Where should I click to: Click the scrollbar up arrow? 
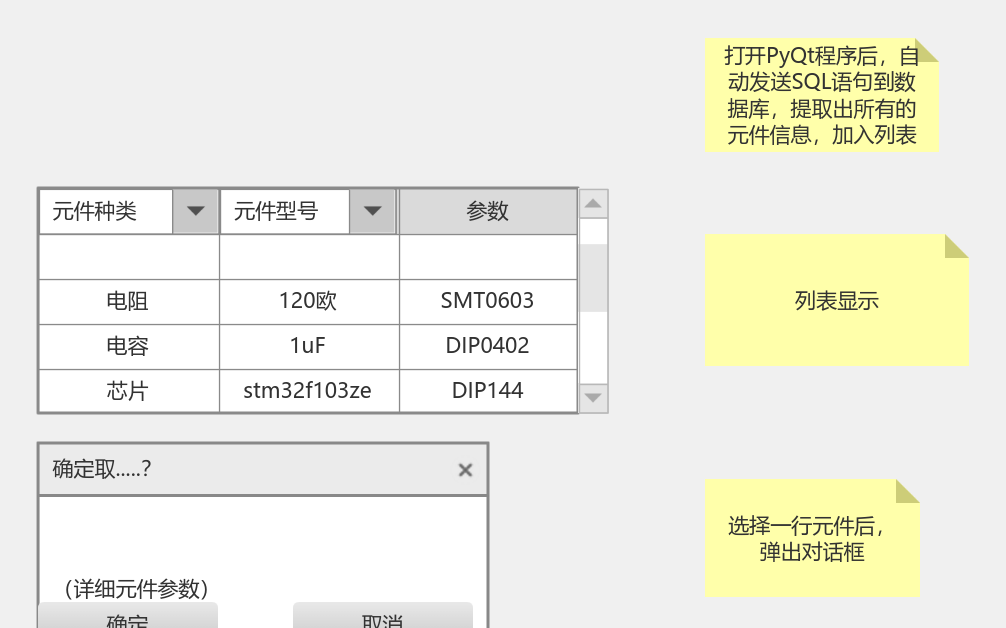click(x=593, y=201)
